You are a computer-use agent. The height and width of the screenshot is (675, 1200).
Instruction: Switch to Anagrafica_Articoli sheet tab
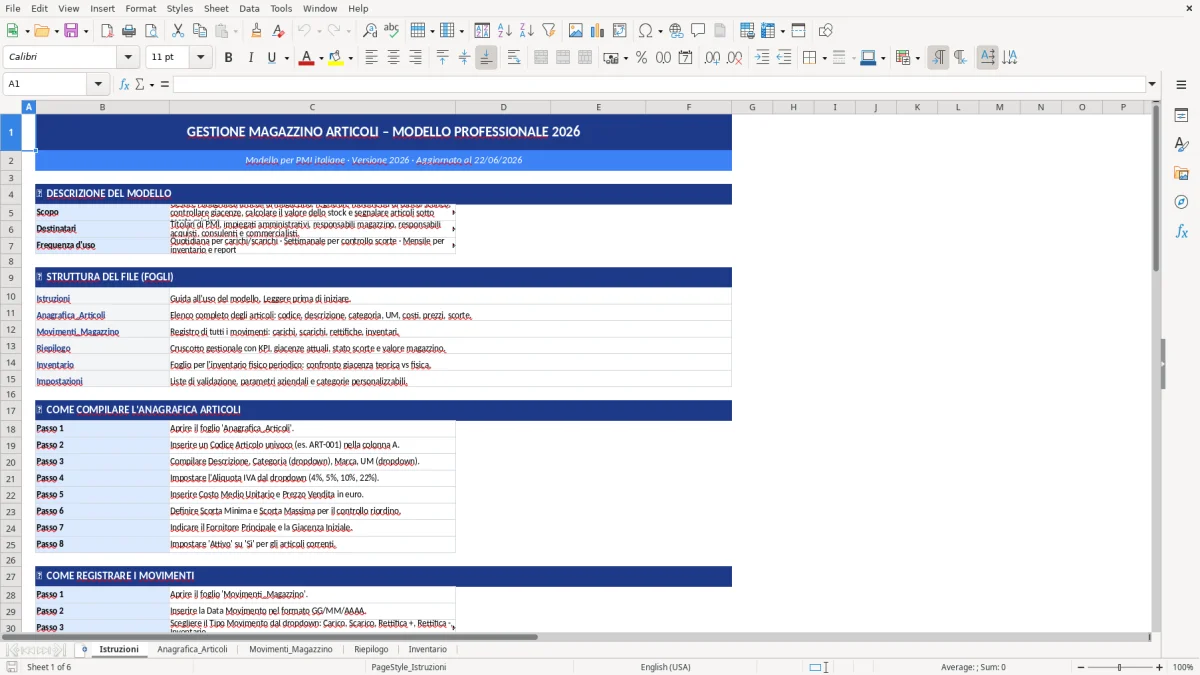tap(193, 649)
